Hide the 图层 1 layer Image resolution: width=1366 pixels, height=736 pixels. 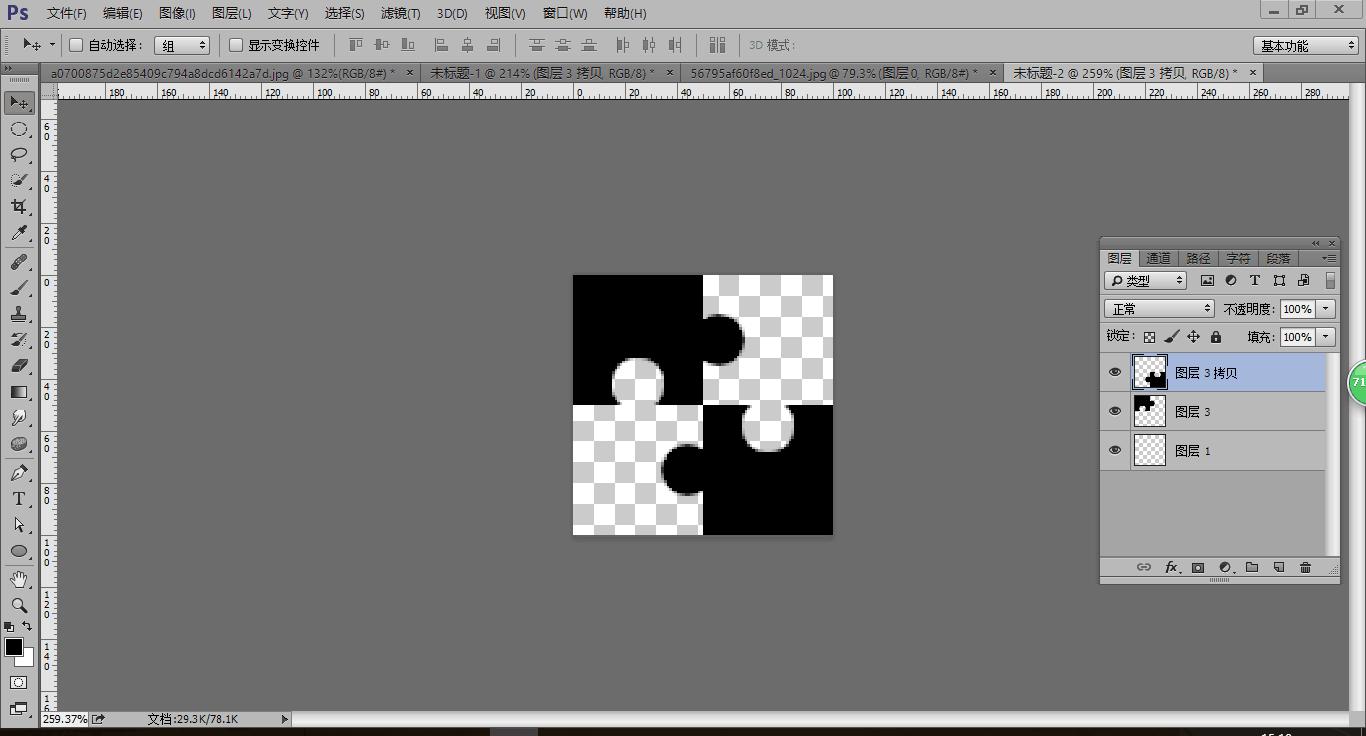1115,450
